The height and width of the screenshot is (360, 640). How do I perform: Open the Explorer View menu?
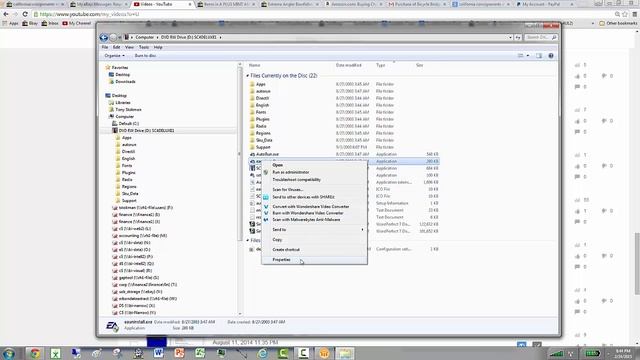tap(129, 47)
